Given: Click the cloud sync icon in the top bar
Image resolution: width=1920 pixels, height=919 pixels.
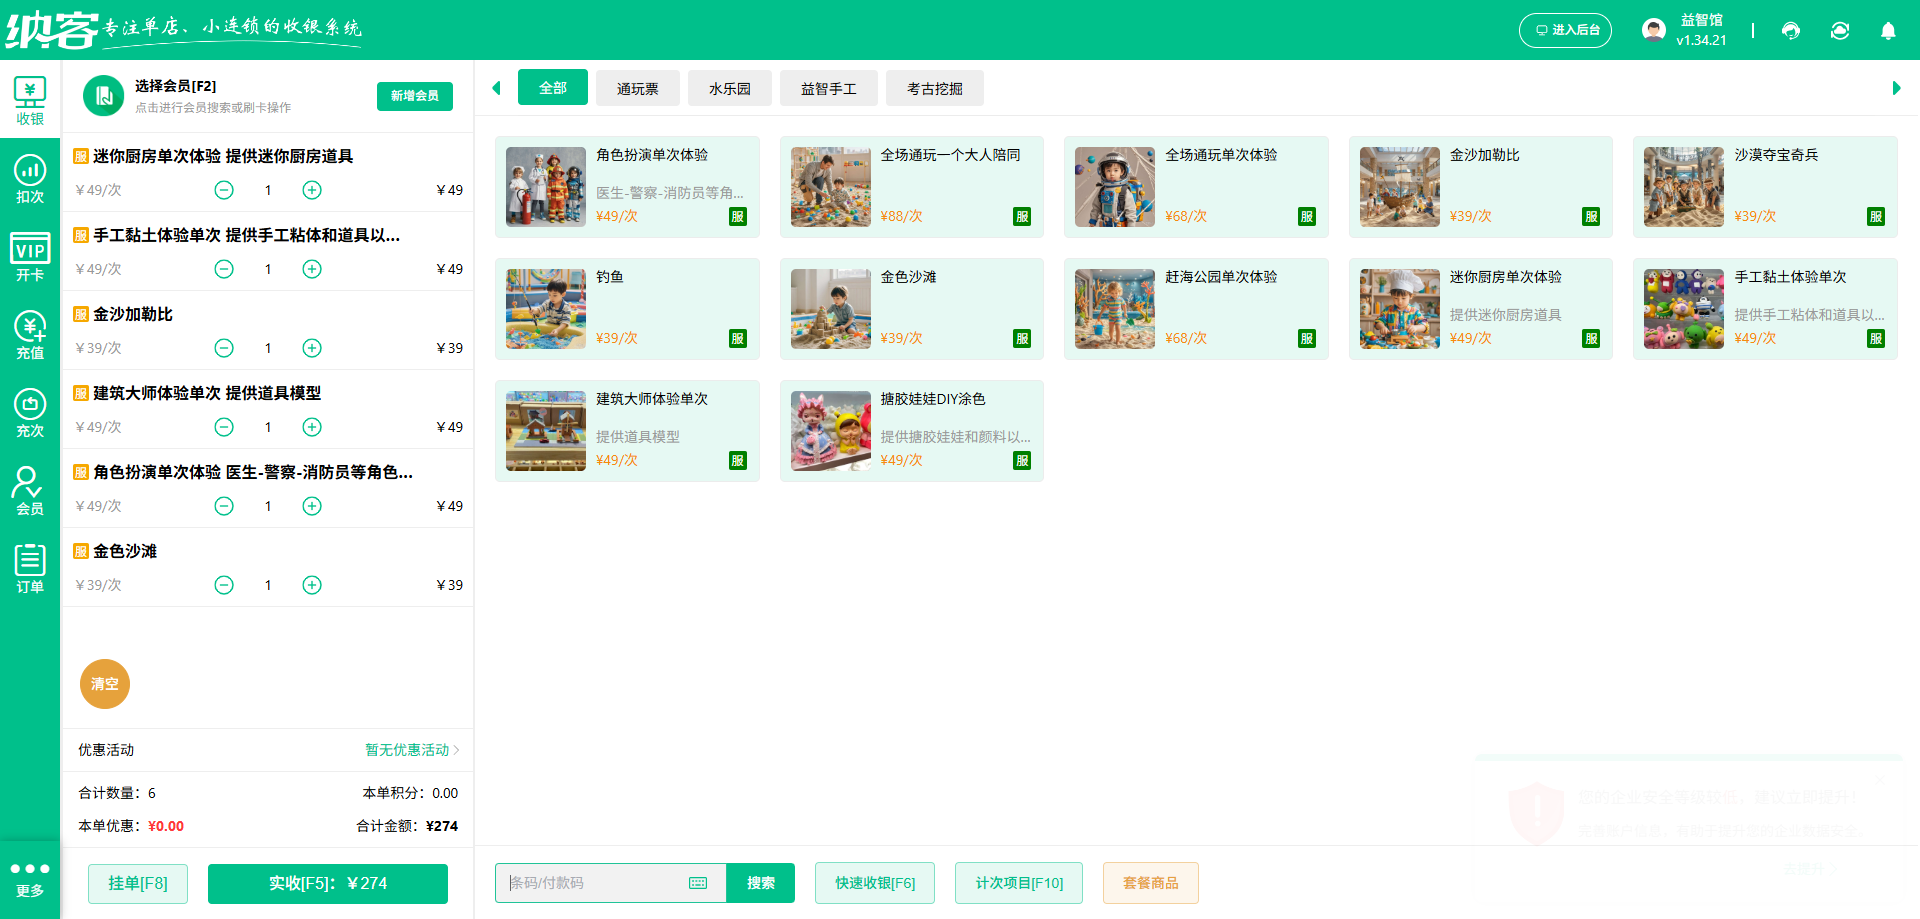Looking at the screenshot, I should click(1839, 30).
